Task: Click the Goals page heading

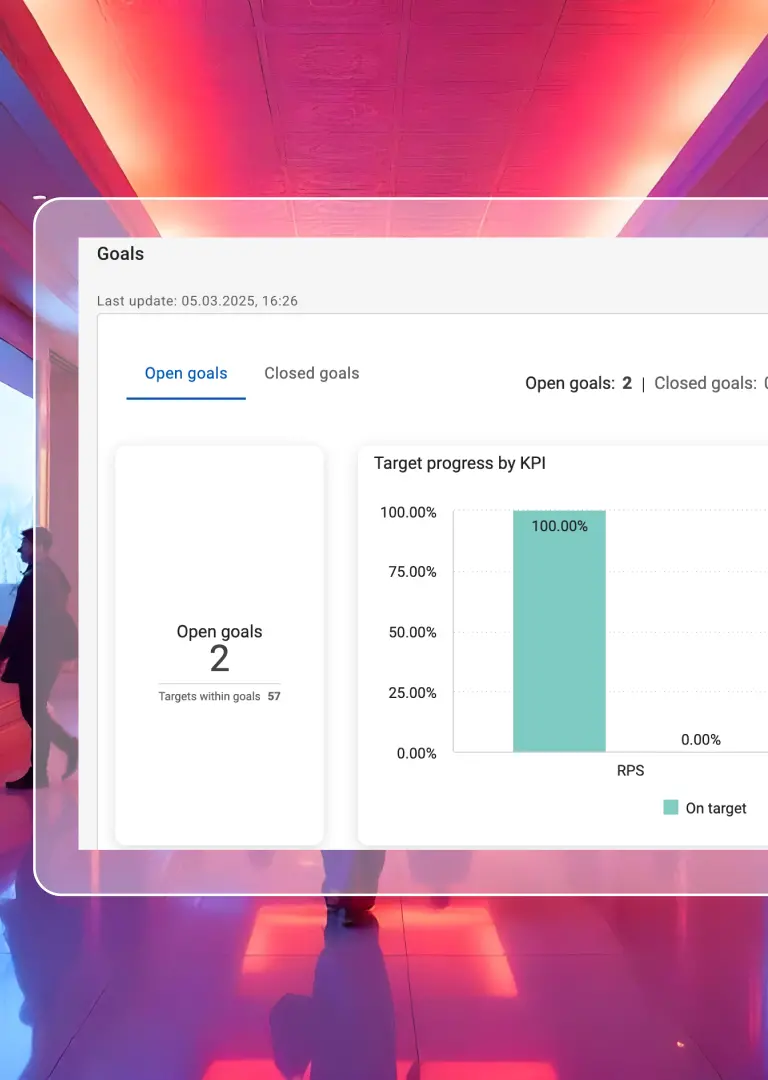Action: pos(121,253)
